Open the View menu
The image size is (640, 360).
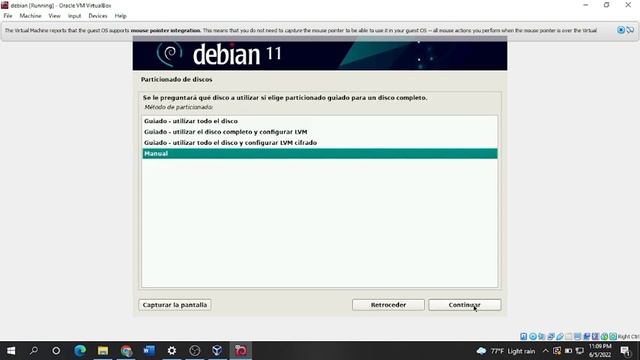(54, 16)
